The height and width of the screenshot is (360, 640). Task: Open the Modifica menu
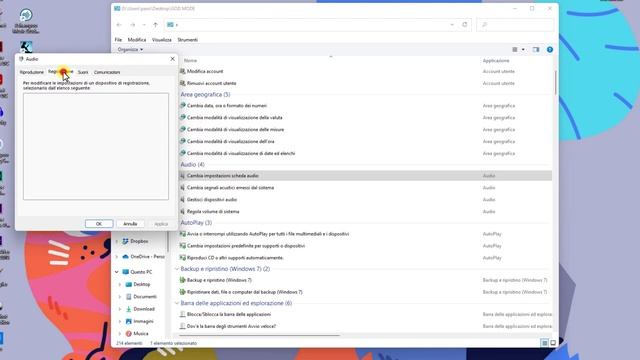coord(137,40)
